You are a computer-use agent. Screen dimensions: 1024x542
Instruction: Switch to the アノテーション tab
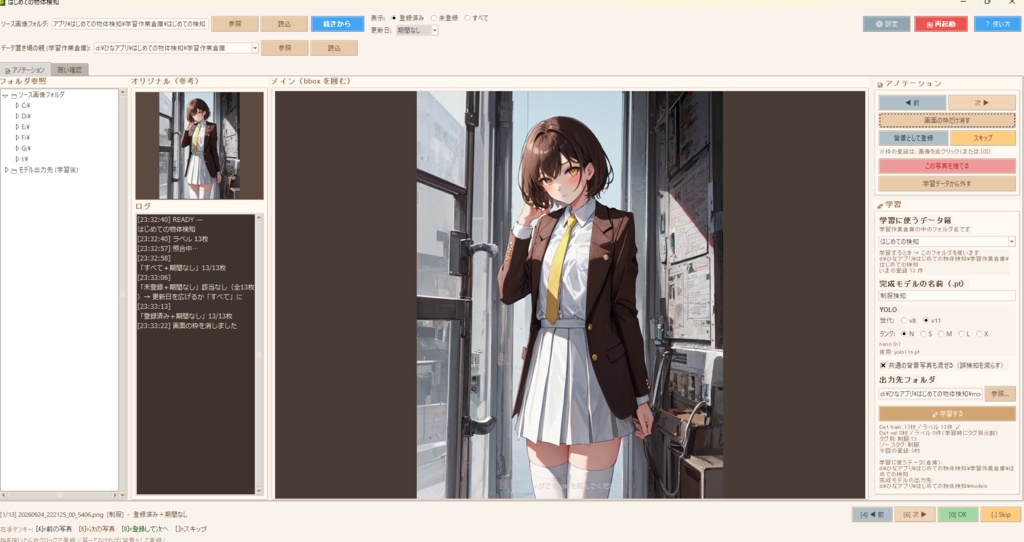click(x=25, y=69)
